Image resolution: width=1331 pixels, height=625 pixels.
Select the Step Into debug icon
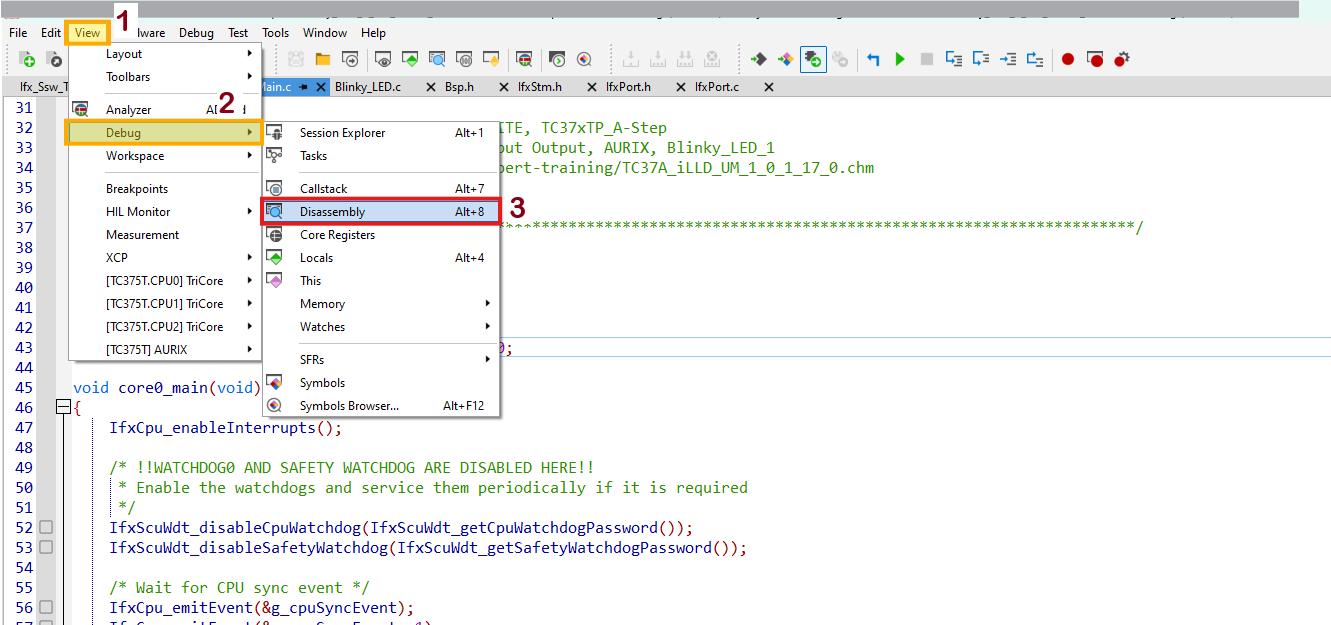[x=956, y=59]
